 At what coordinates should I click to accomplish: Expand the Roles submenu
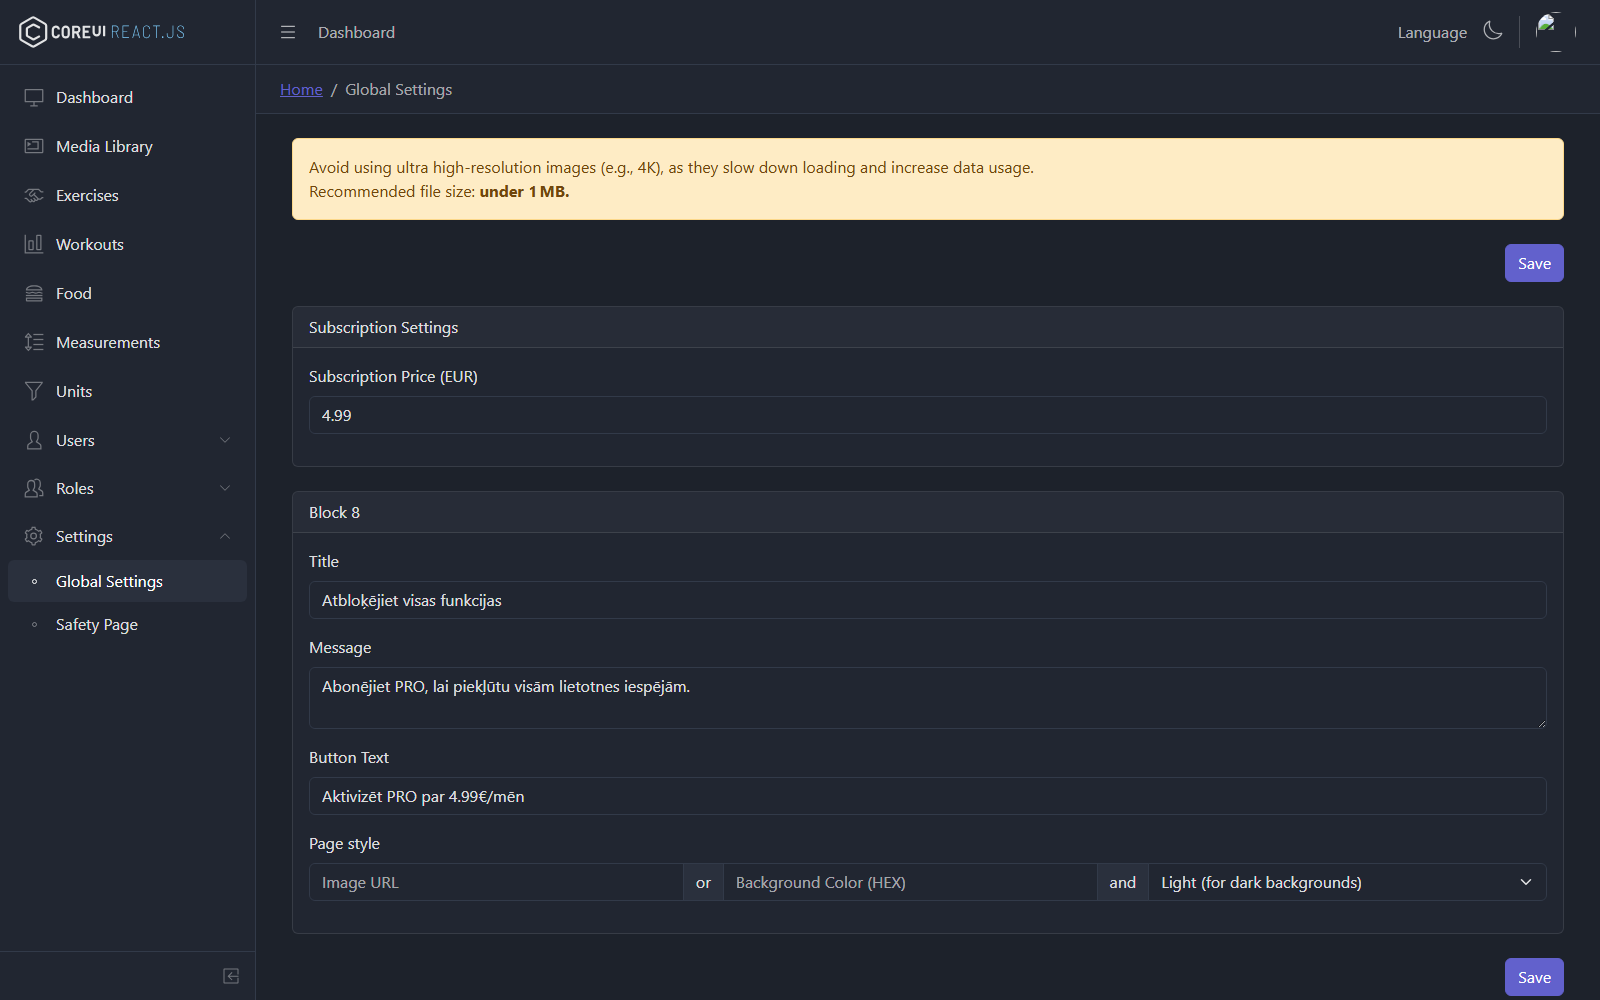coord(128,488)
